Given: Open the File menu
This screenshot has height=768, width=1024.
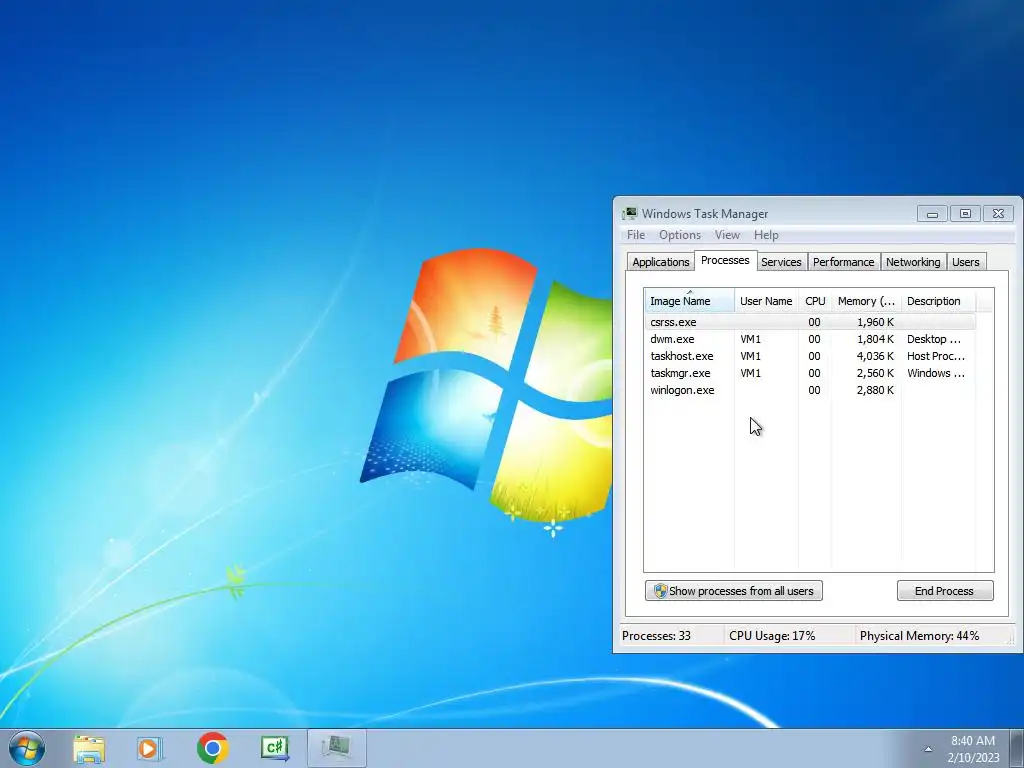Looking at the screenshot, I should [635, 235].
